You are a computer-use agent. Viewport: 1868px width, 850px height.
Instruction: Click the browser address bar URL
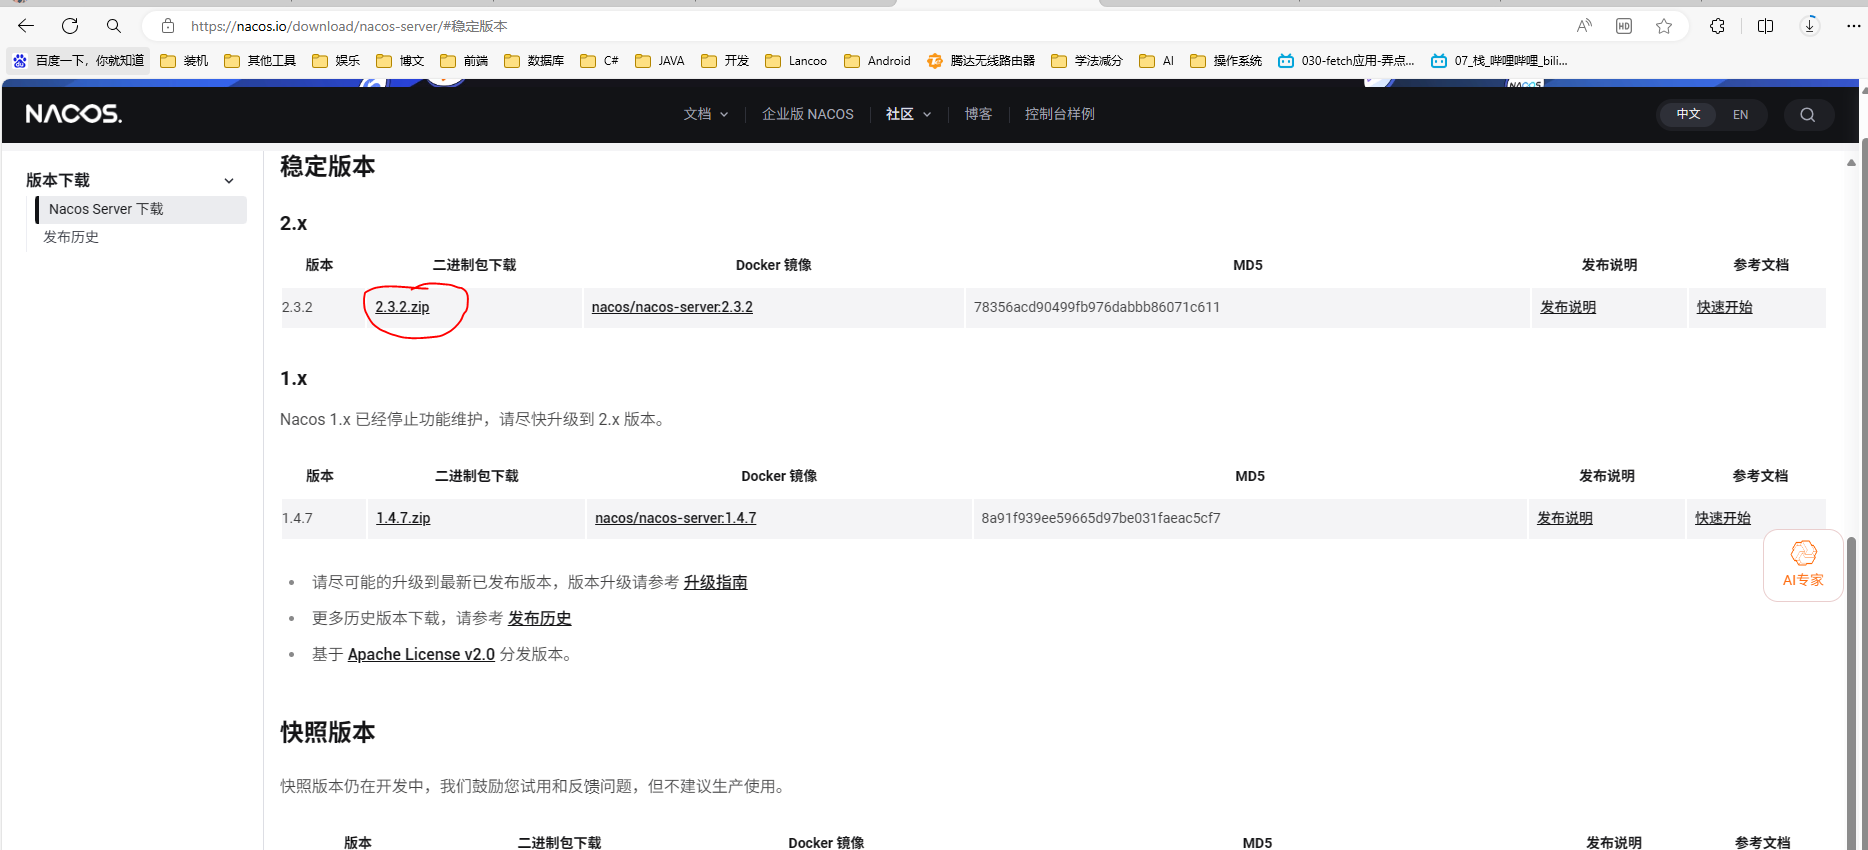(x=349, y=26)
